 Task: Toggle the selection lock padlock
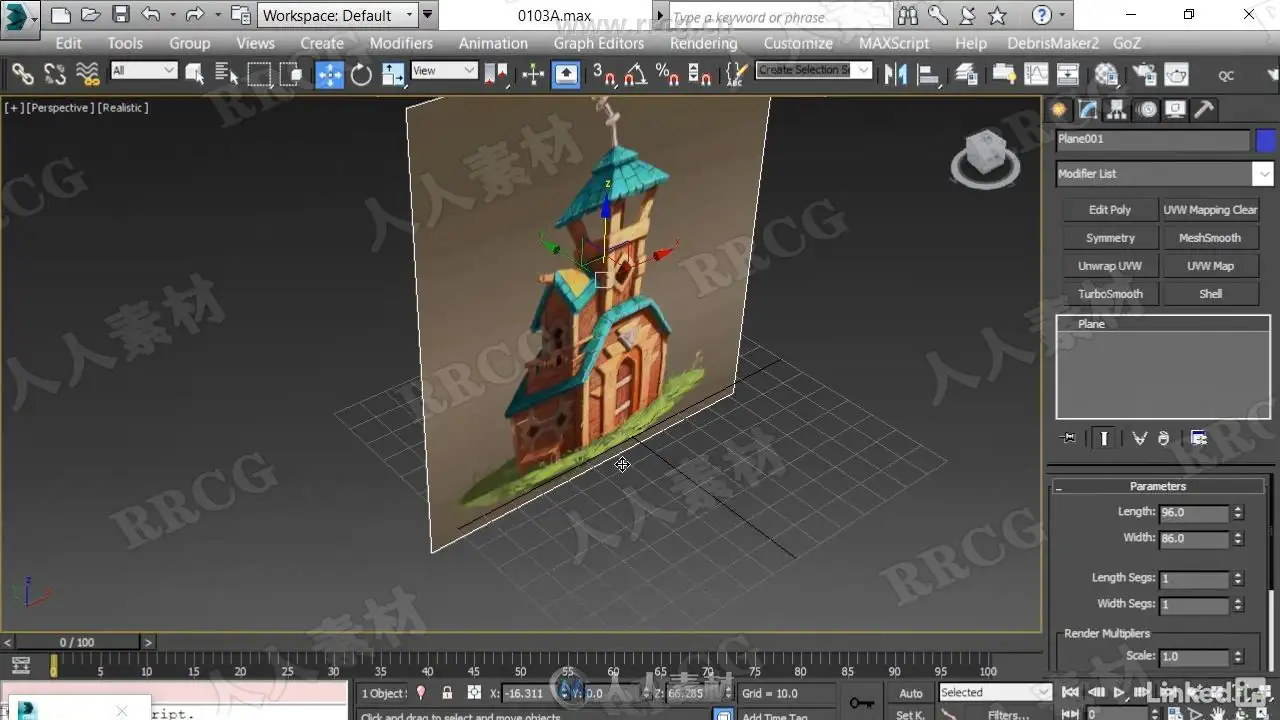click(447, 693)
